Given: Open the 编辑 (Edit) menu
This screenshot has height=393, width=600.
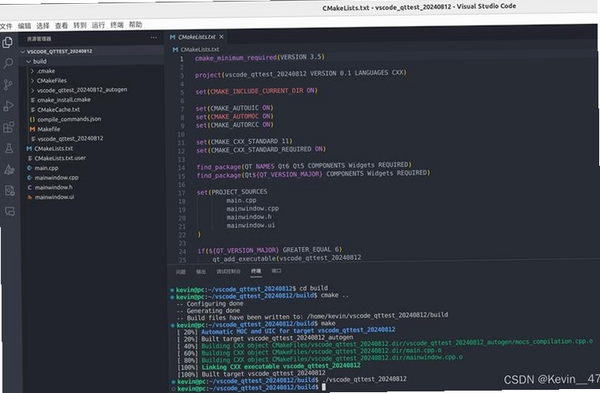Looking at the screenshot, I should point(24,26).
